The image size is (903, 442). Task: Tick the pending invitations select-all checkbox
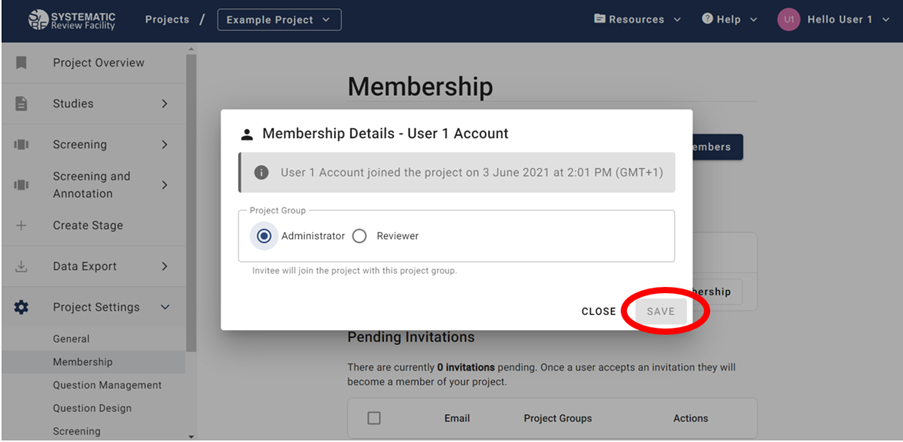click(x=374, y=418)
